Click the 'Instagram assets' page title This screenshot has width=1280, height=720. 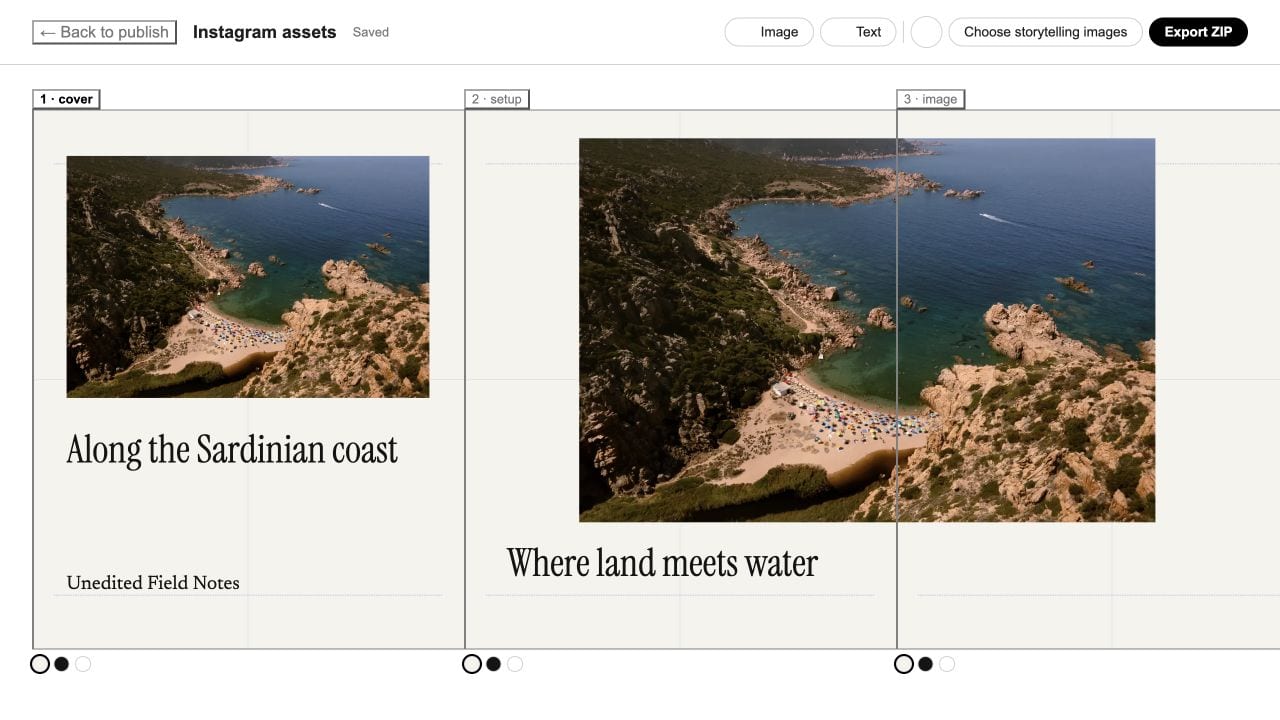264,32
